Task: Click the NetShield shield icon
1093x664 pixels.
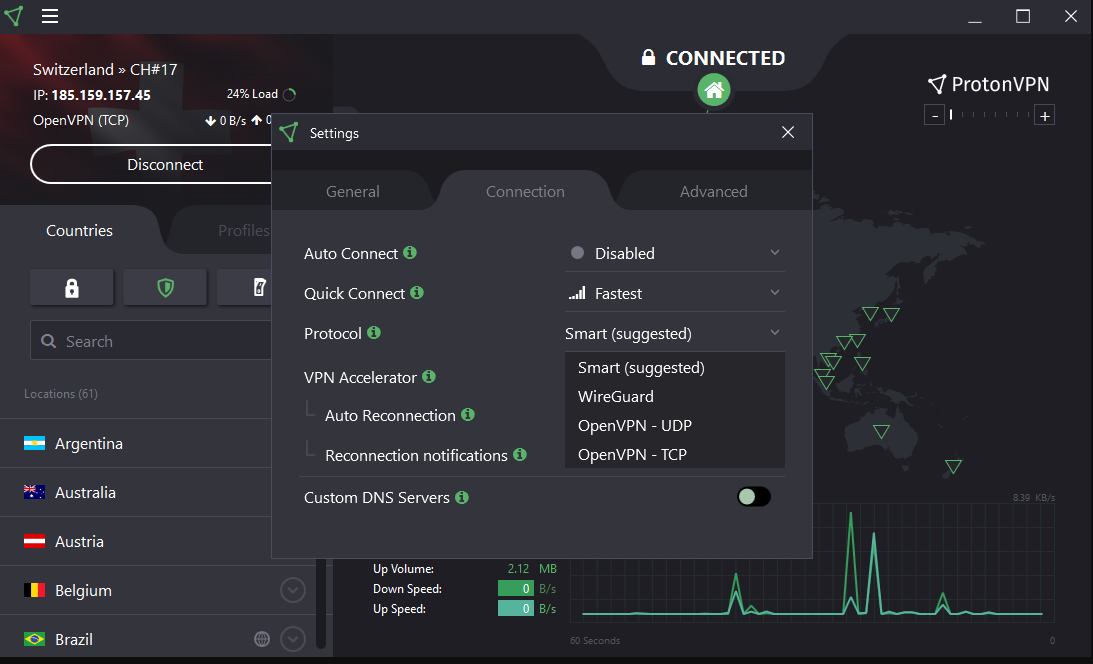Action: coord(165,288)
